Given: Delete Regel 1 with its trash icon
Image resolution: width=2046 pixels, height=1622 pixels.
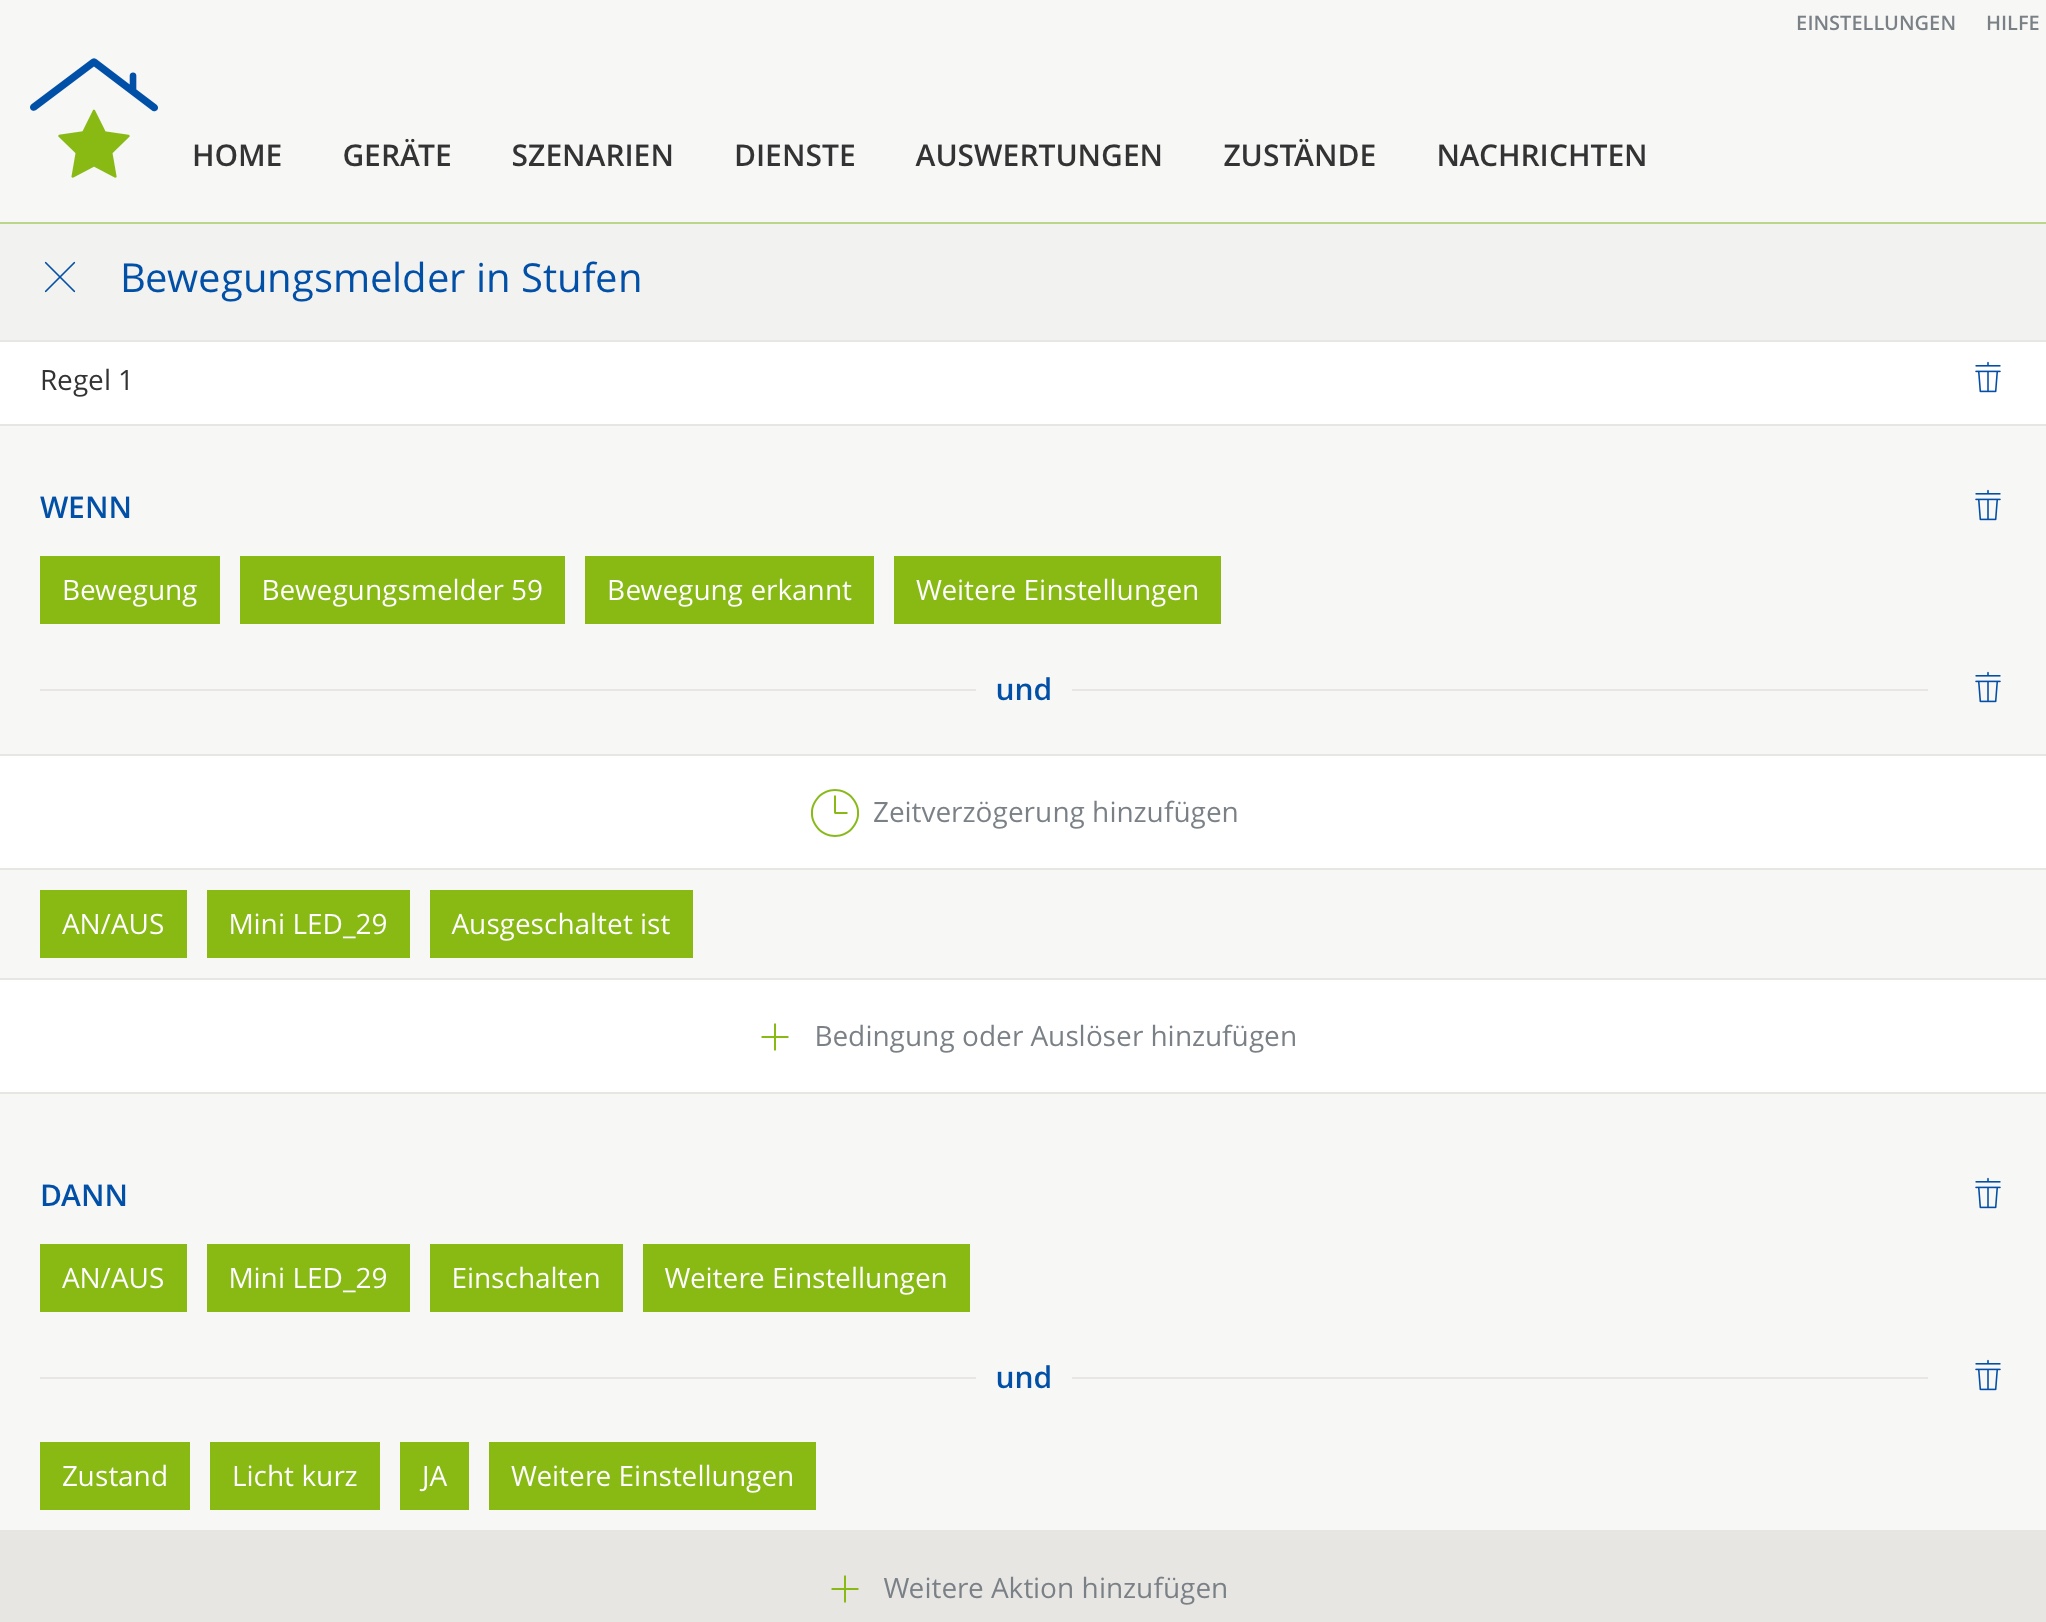Looking at the screenshot, I should click(1987, 379).
